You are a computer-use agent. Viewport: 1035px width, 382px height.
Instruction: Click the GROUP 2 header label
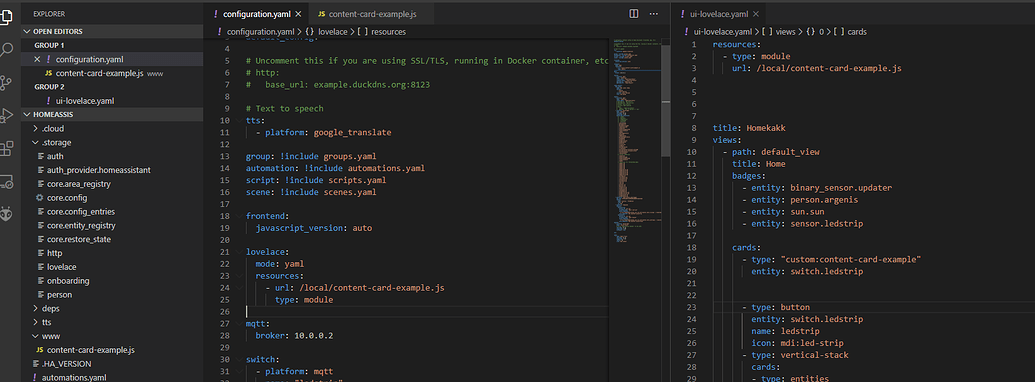click(x=50, y=87)
